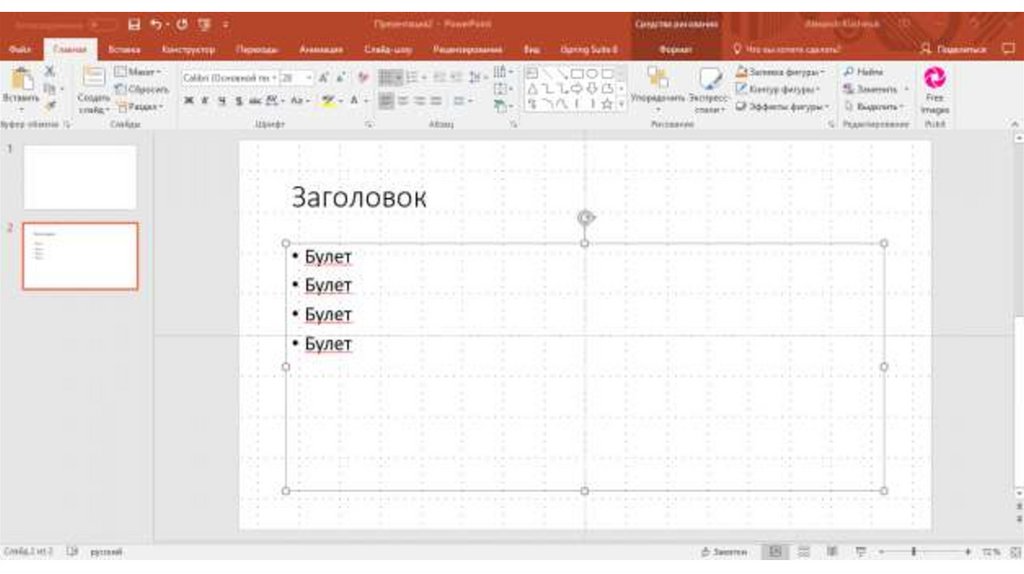Cut selection with scissors icon
The image size is (1024, 574).
click(x=50, y=71)
